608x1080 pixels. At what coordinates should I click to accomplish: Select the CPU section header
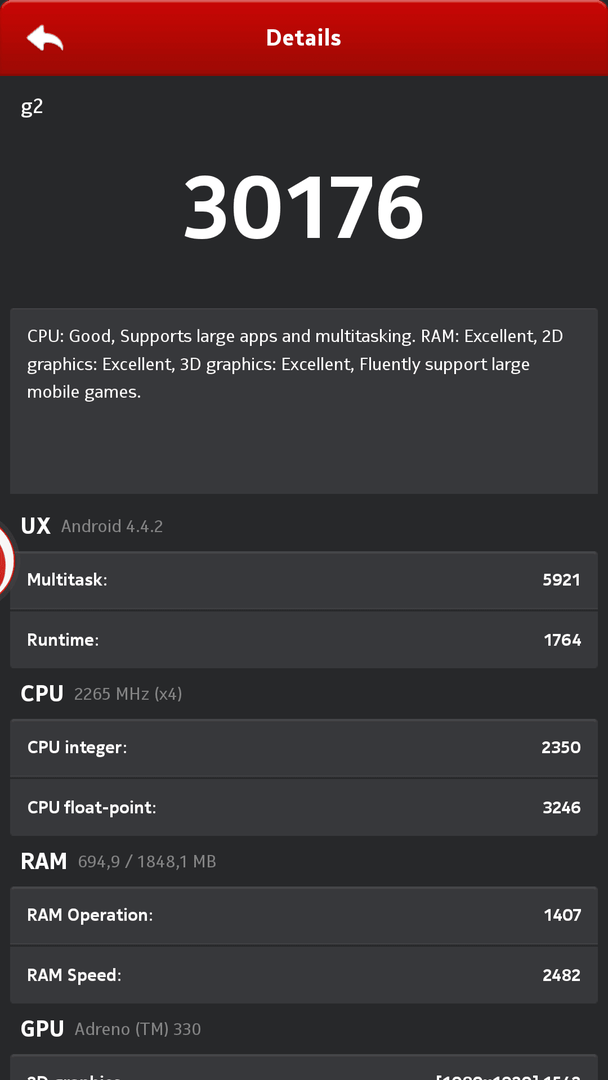tap(42, 693)
